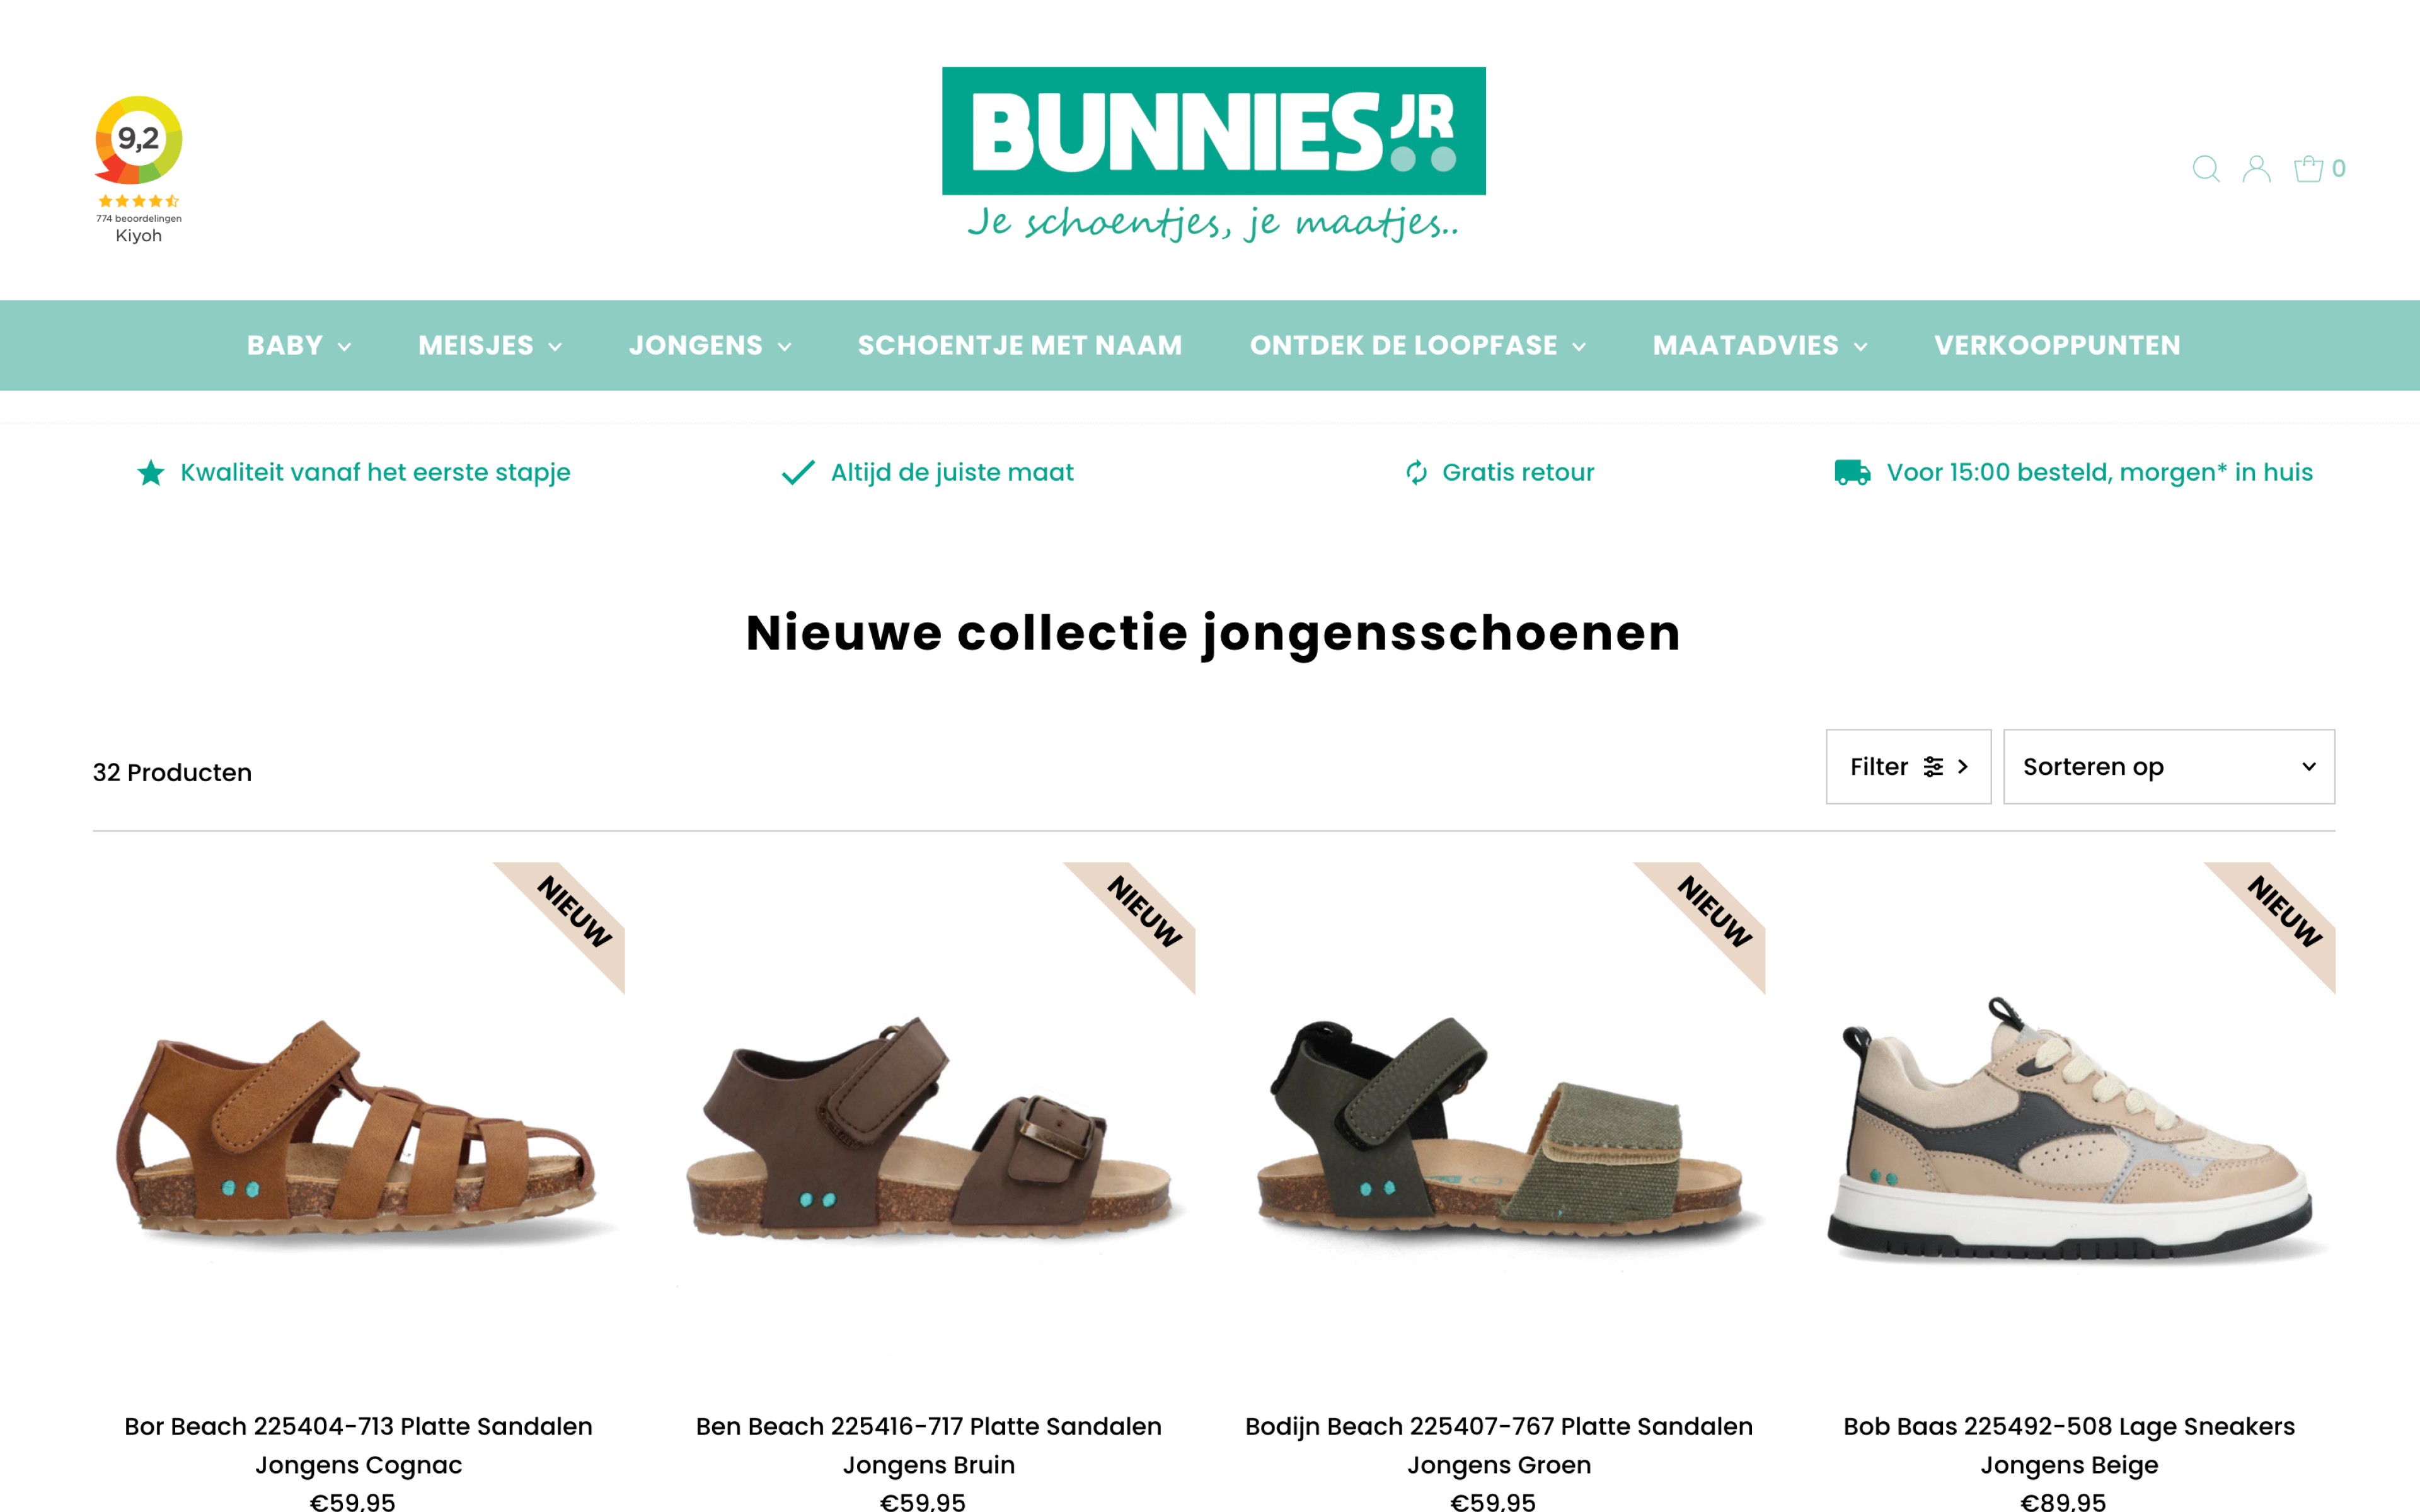Click the Kiyoh 9,2 rating badge
The width and height of the screenshot is (2420, 1512).
click(139, 170)
